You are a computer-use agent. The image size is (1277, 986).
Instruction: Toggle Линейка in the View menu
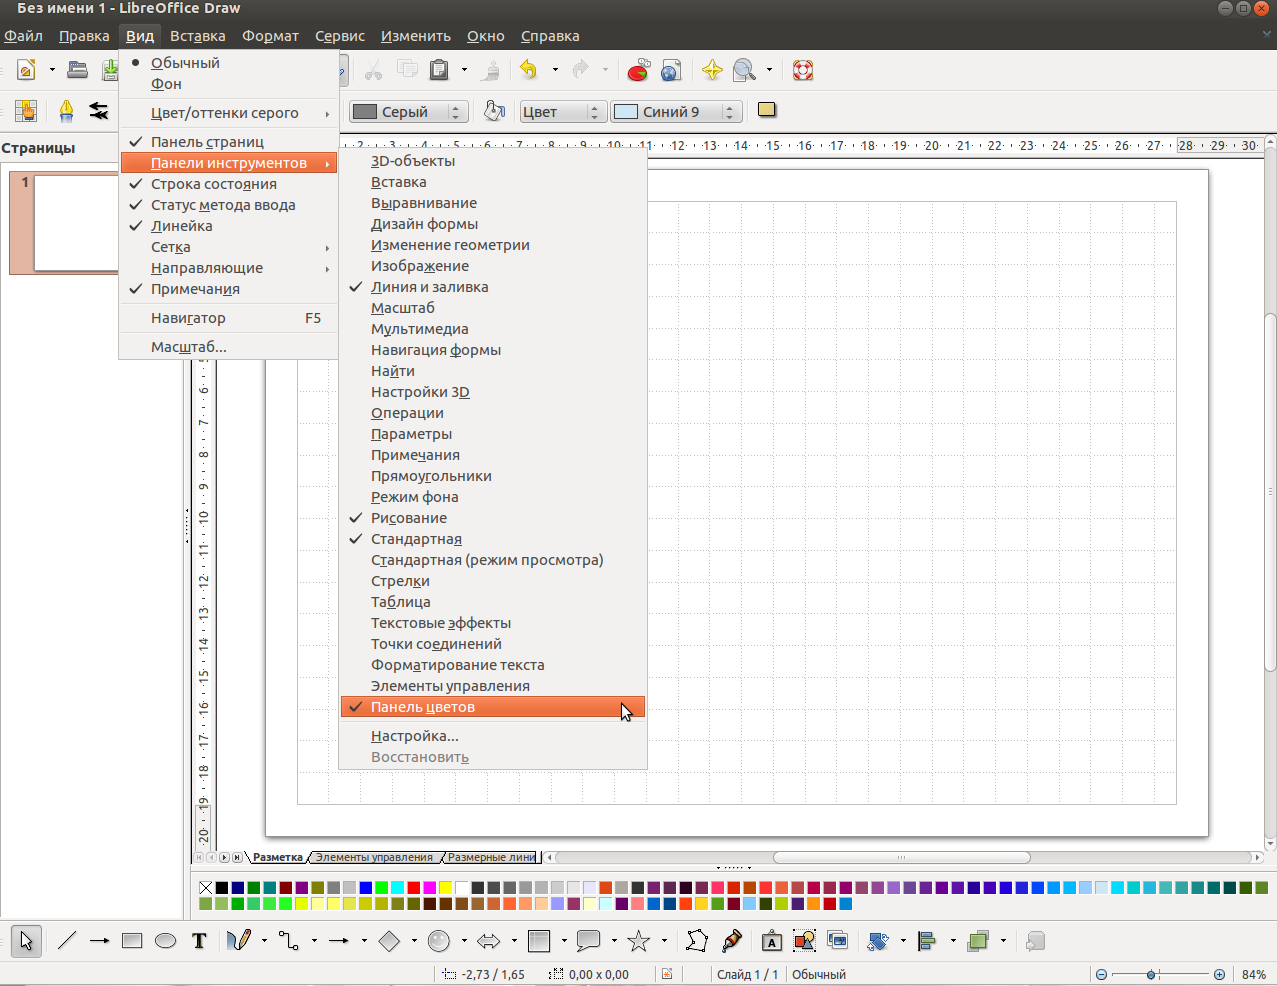pos(229,226)
